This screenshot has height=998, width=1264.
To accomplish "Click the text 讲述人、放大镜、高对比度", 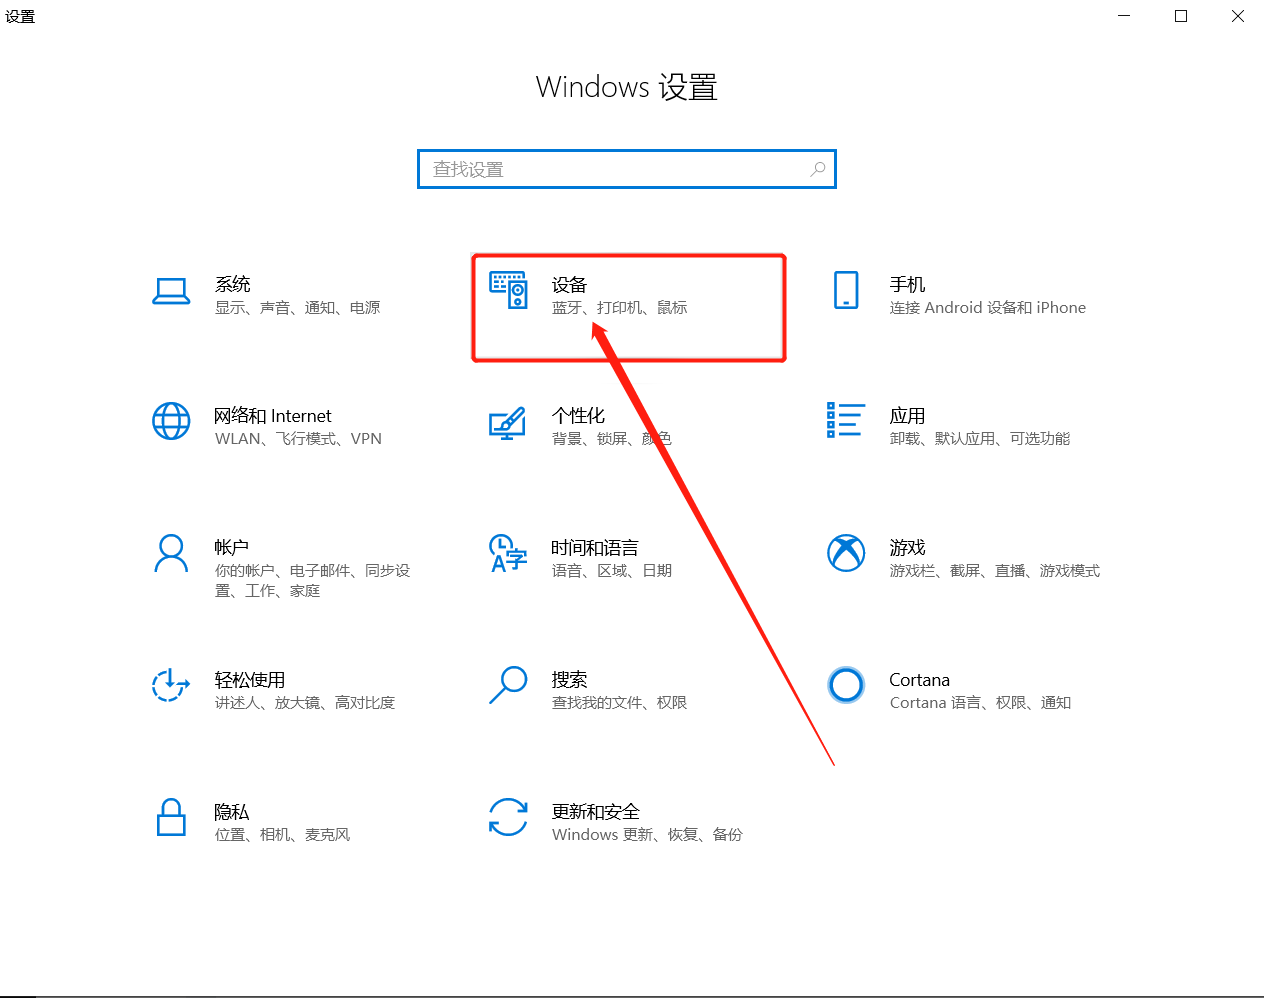I will pyautogui.click(x=305, y=703).
